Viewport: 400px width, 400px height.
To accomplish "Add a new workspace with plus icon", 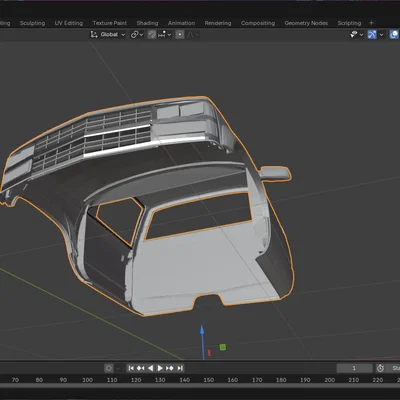I will pos(371,23).
